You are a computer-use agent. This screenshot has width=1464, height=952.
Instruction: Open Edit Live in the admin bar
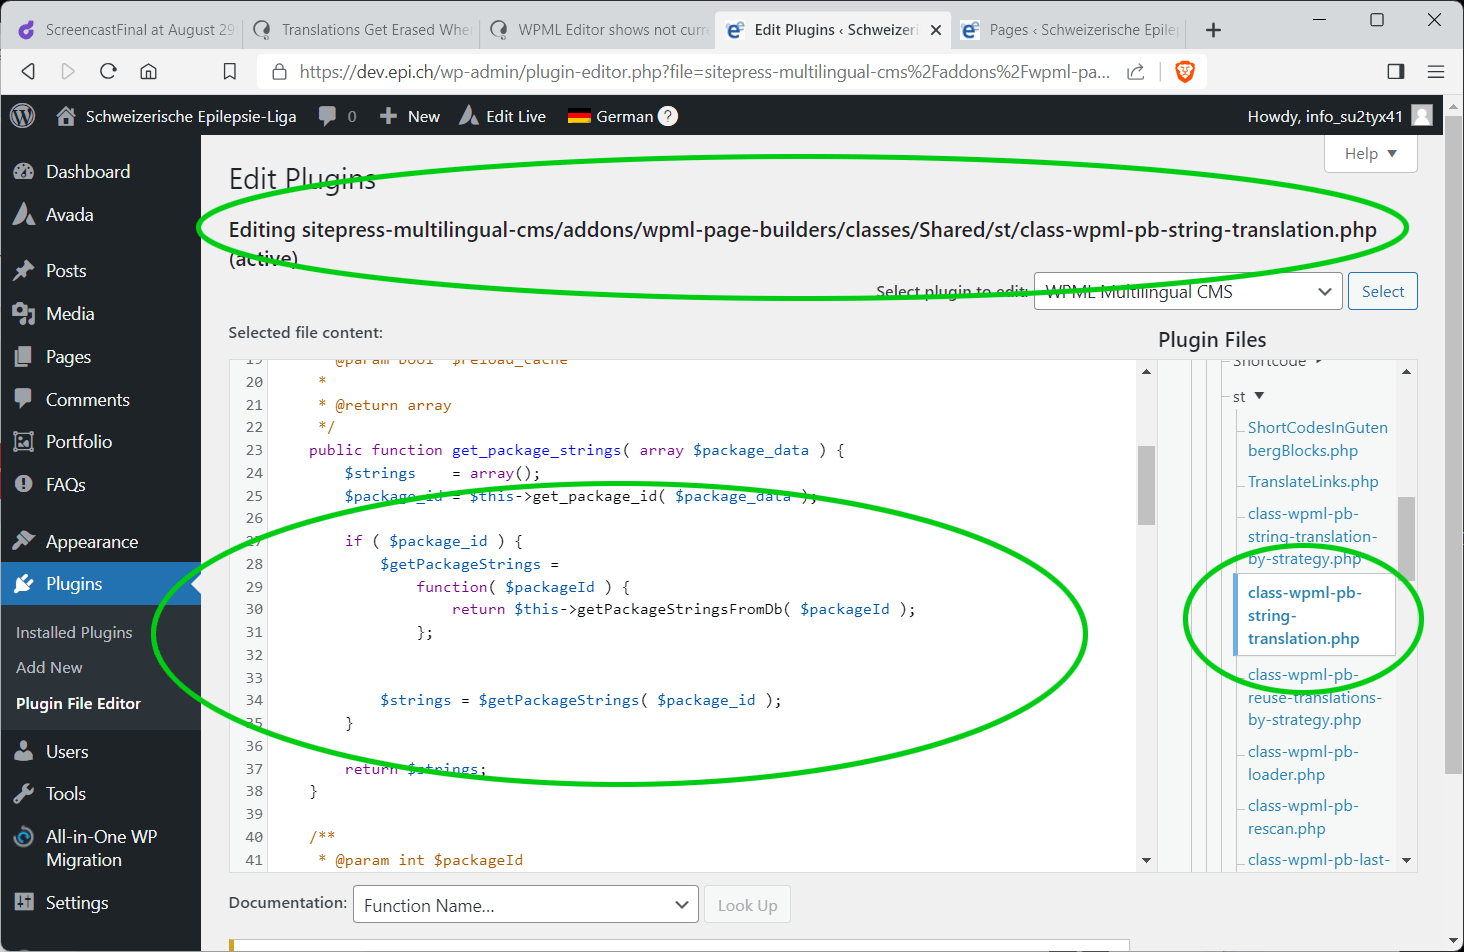[503, 116]
